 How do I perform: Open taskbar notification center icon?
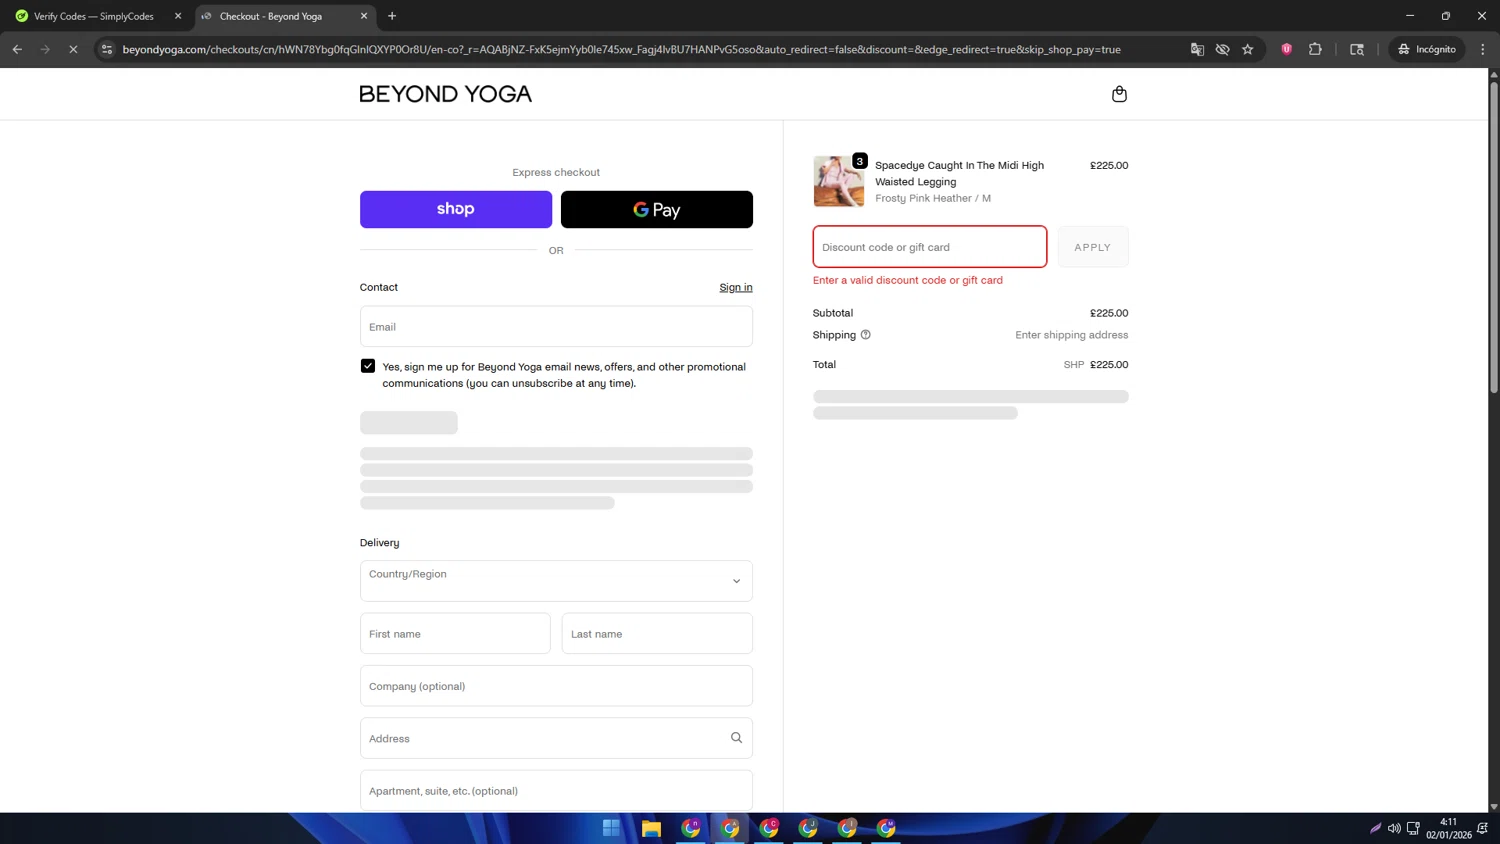(1482, 828)
